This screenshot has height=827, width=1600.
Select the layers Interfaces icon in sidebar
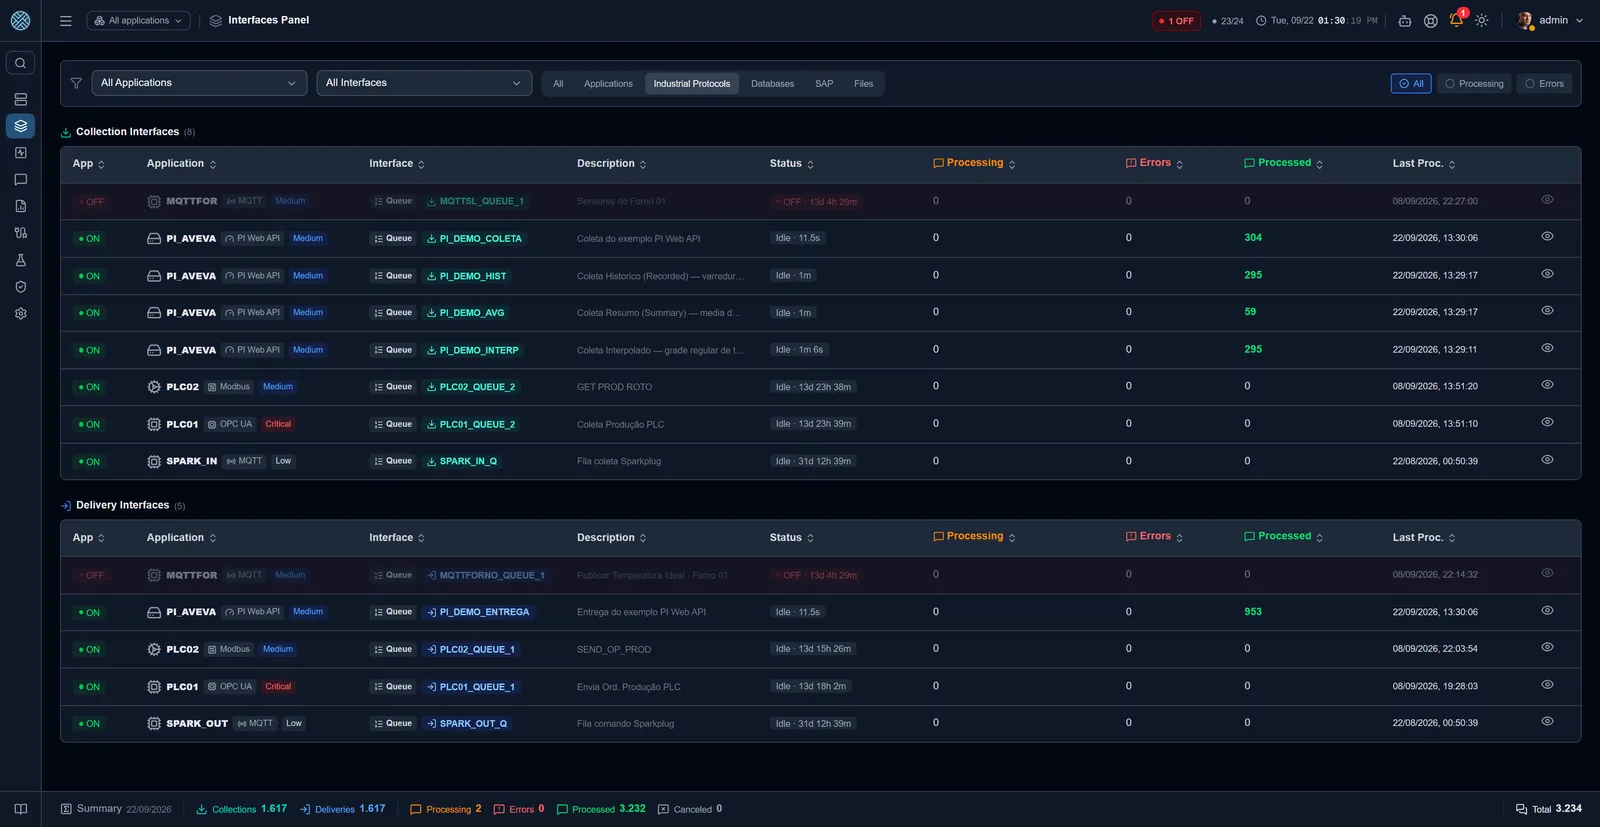click(20, 126)
